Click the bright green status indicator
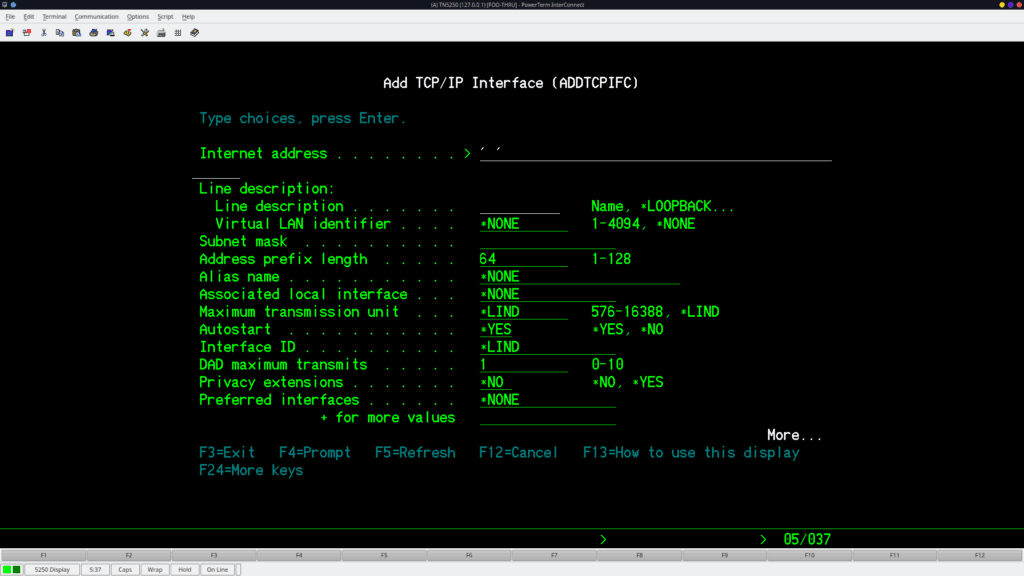The width and height of the screenshot is (1024, 576). [x=7, y=569]
